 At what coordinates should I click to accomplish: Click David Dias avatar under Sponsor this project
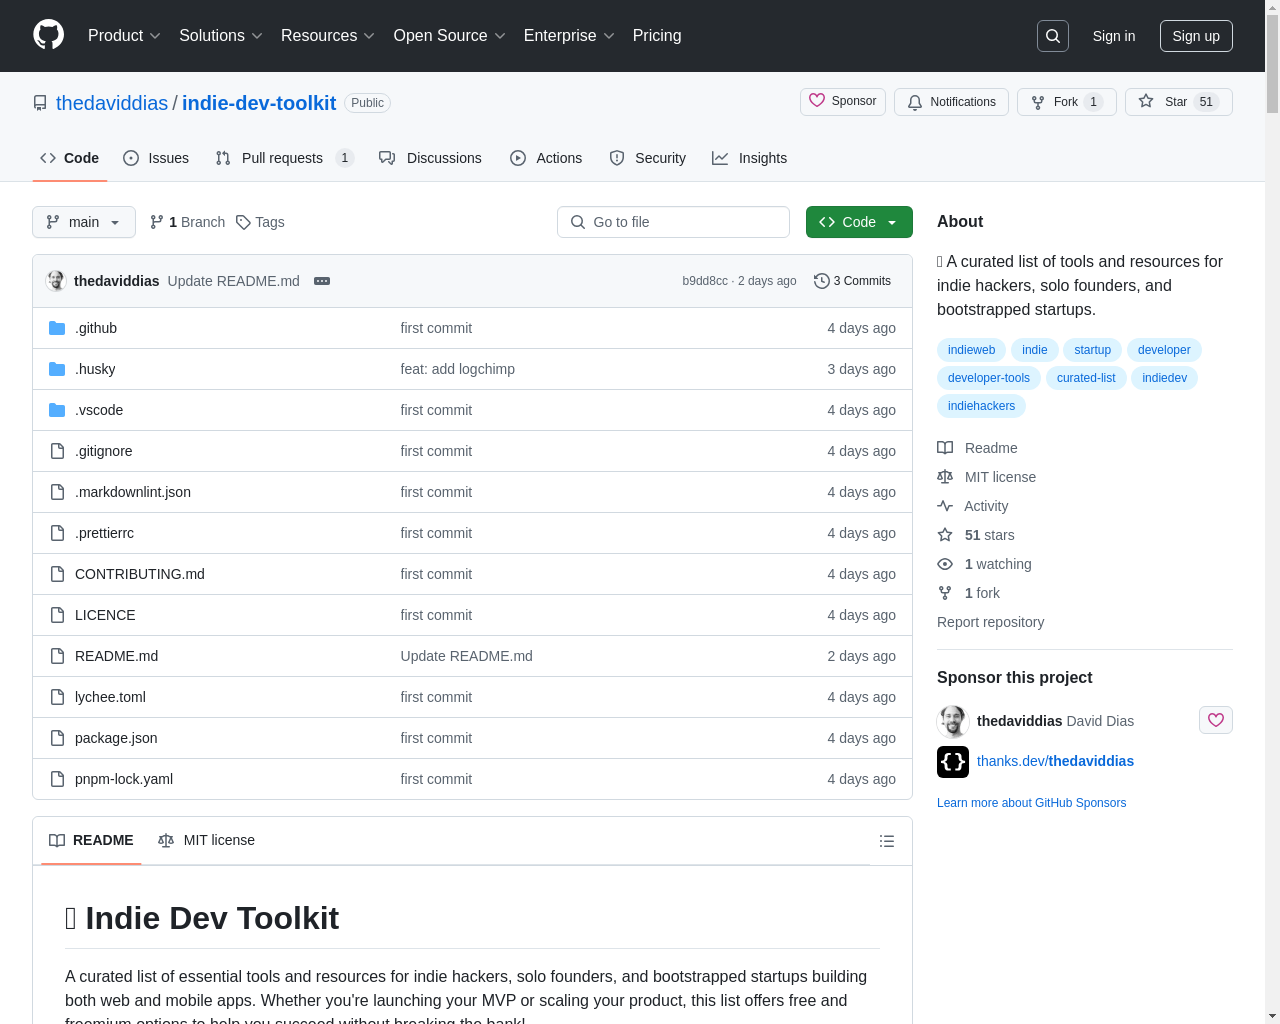pyautogui.click(x=953, y=721)
